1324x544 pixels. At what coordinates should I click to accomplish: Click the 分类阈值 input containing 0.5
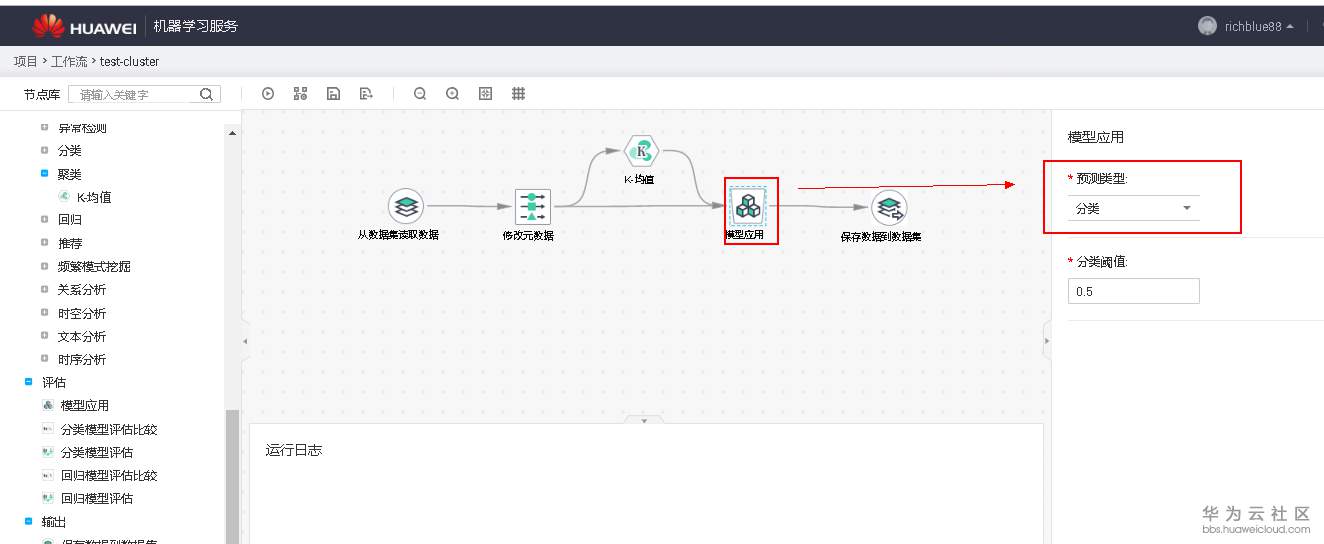click(x=1133, y=291)
